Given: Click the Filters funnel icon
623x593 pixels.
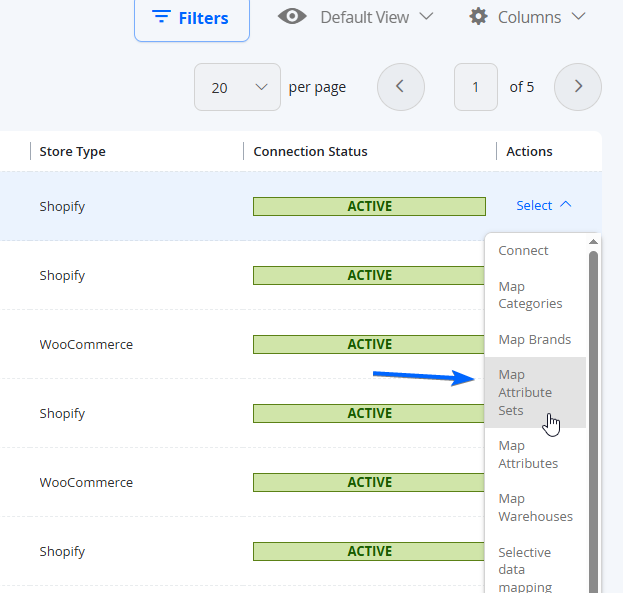Looking at the screenshot, I should (161, 17).
